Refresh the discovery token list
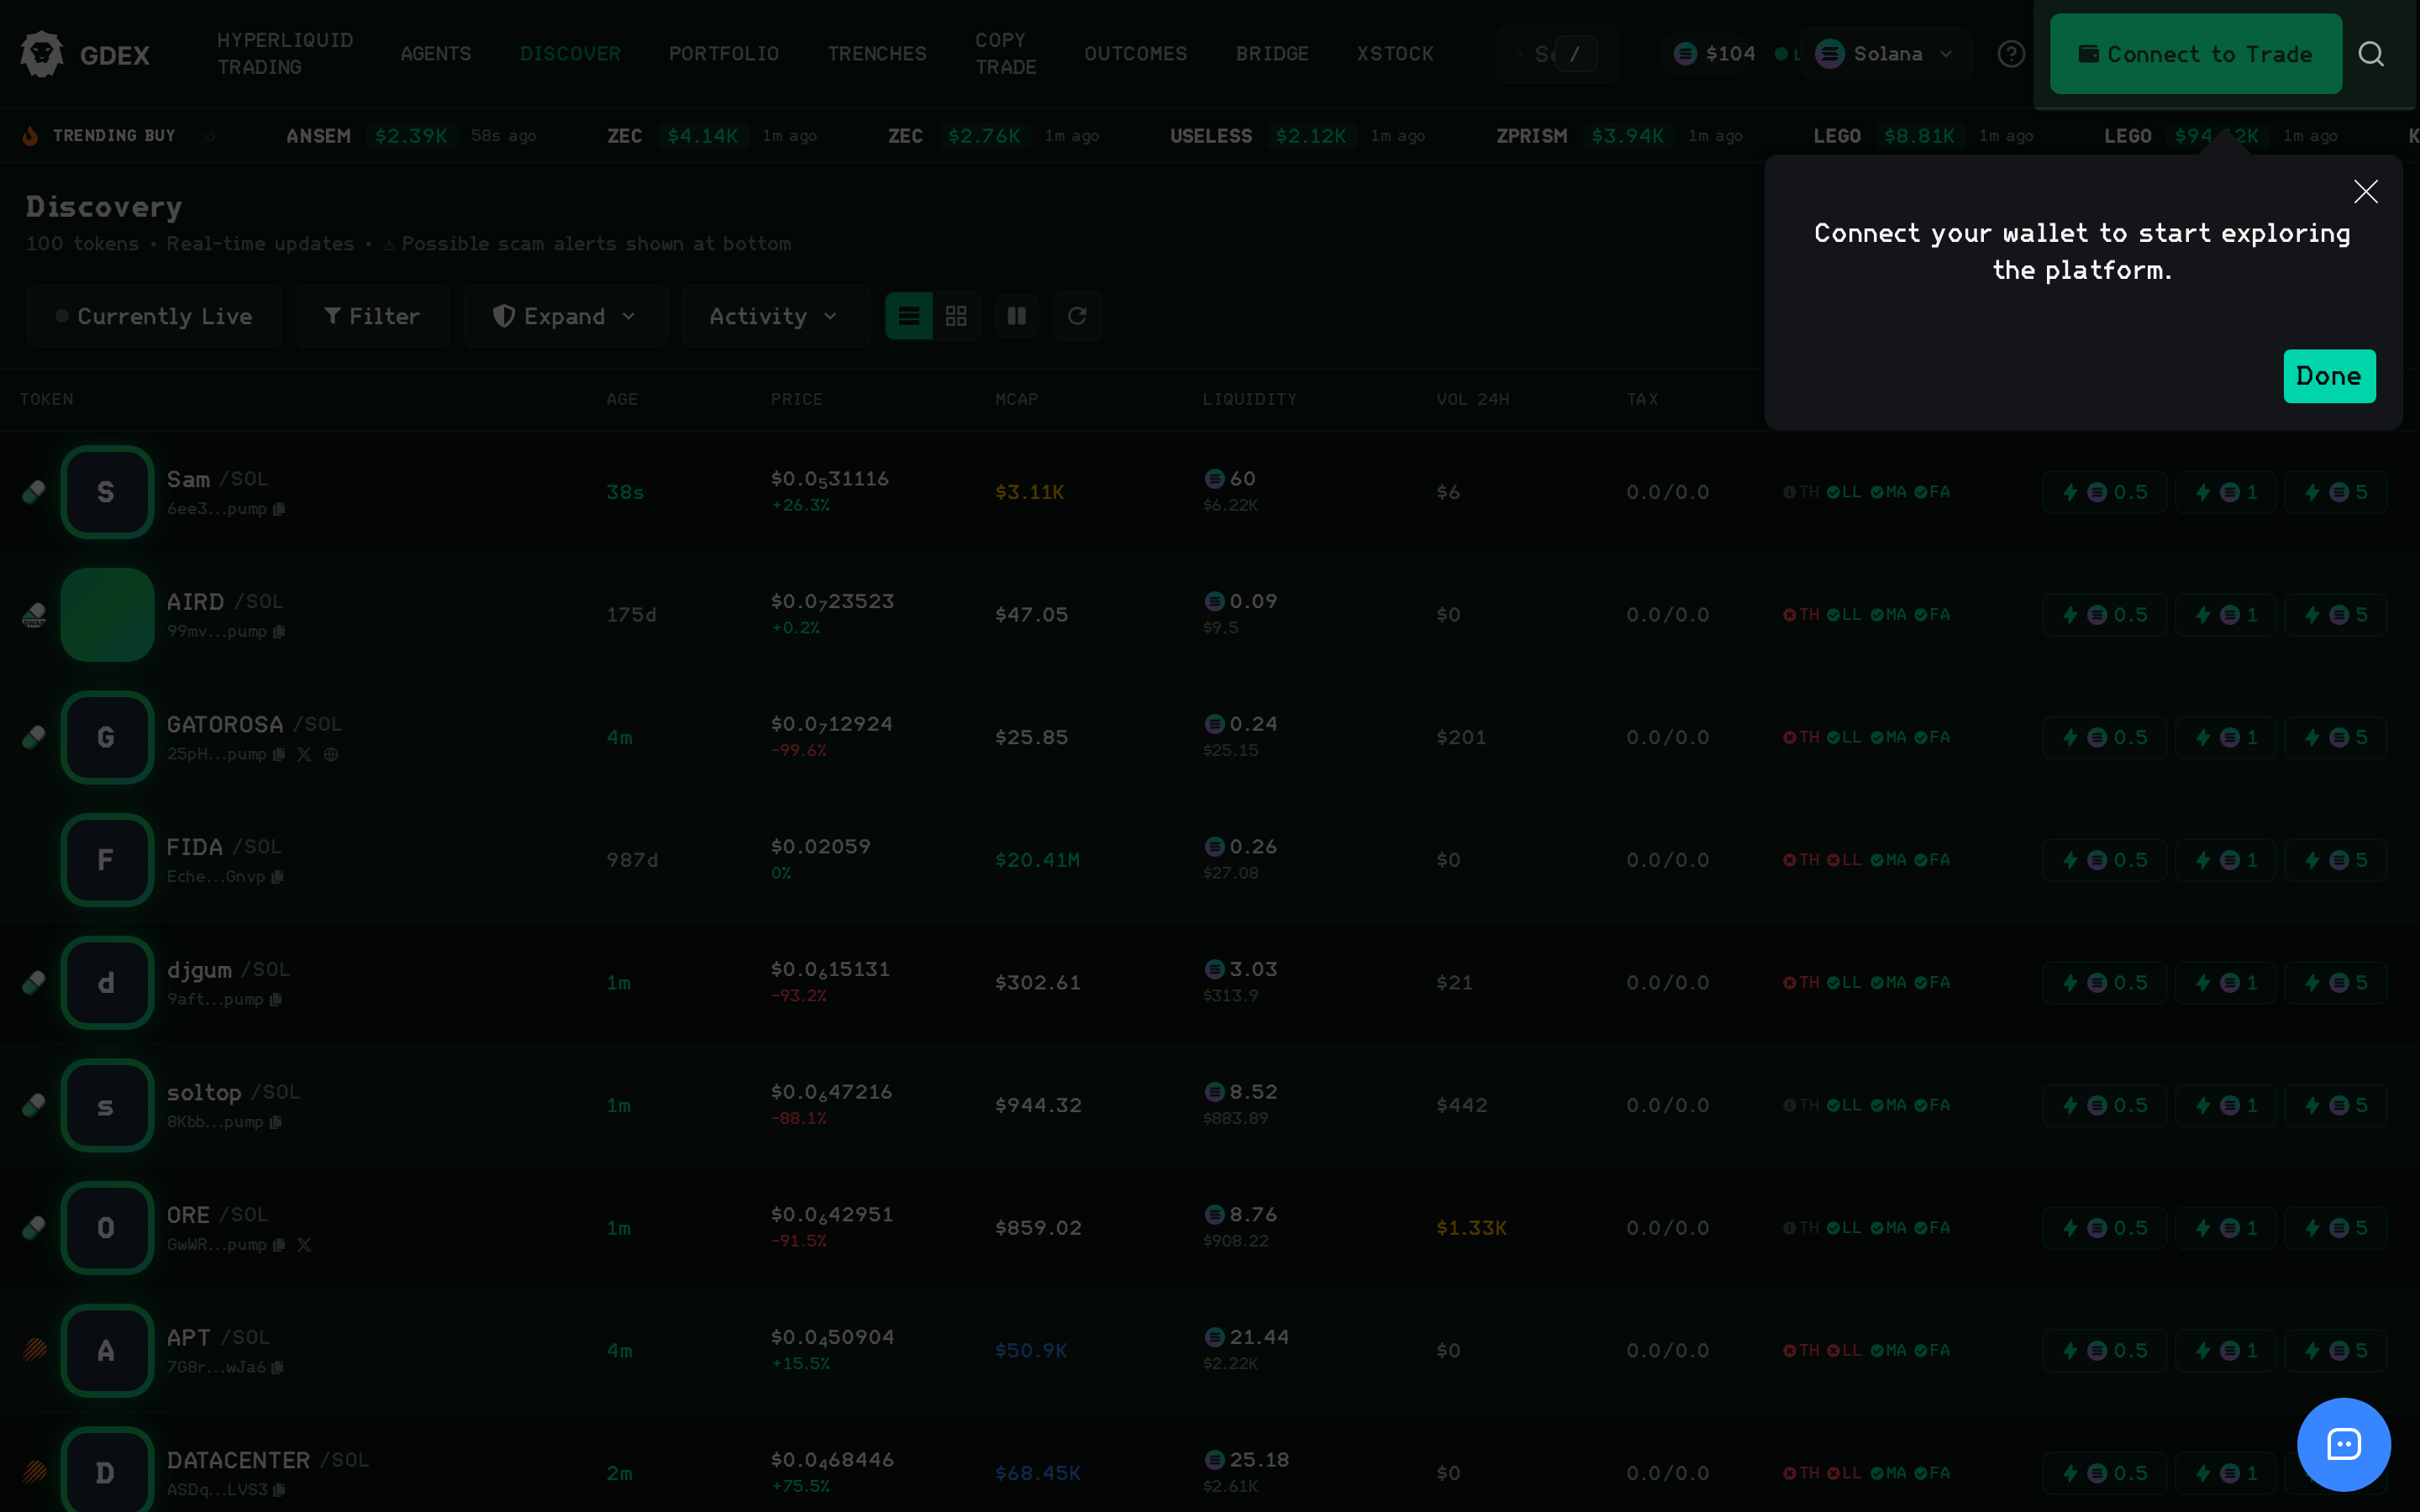The width and height of the screenshot is (2420, 1512). click(x=1076, y=316)
